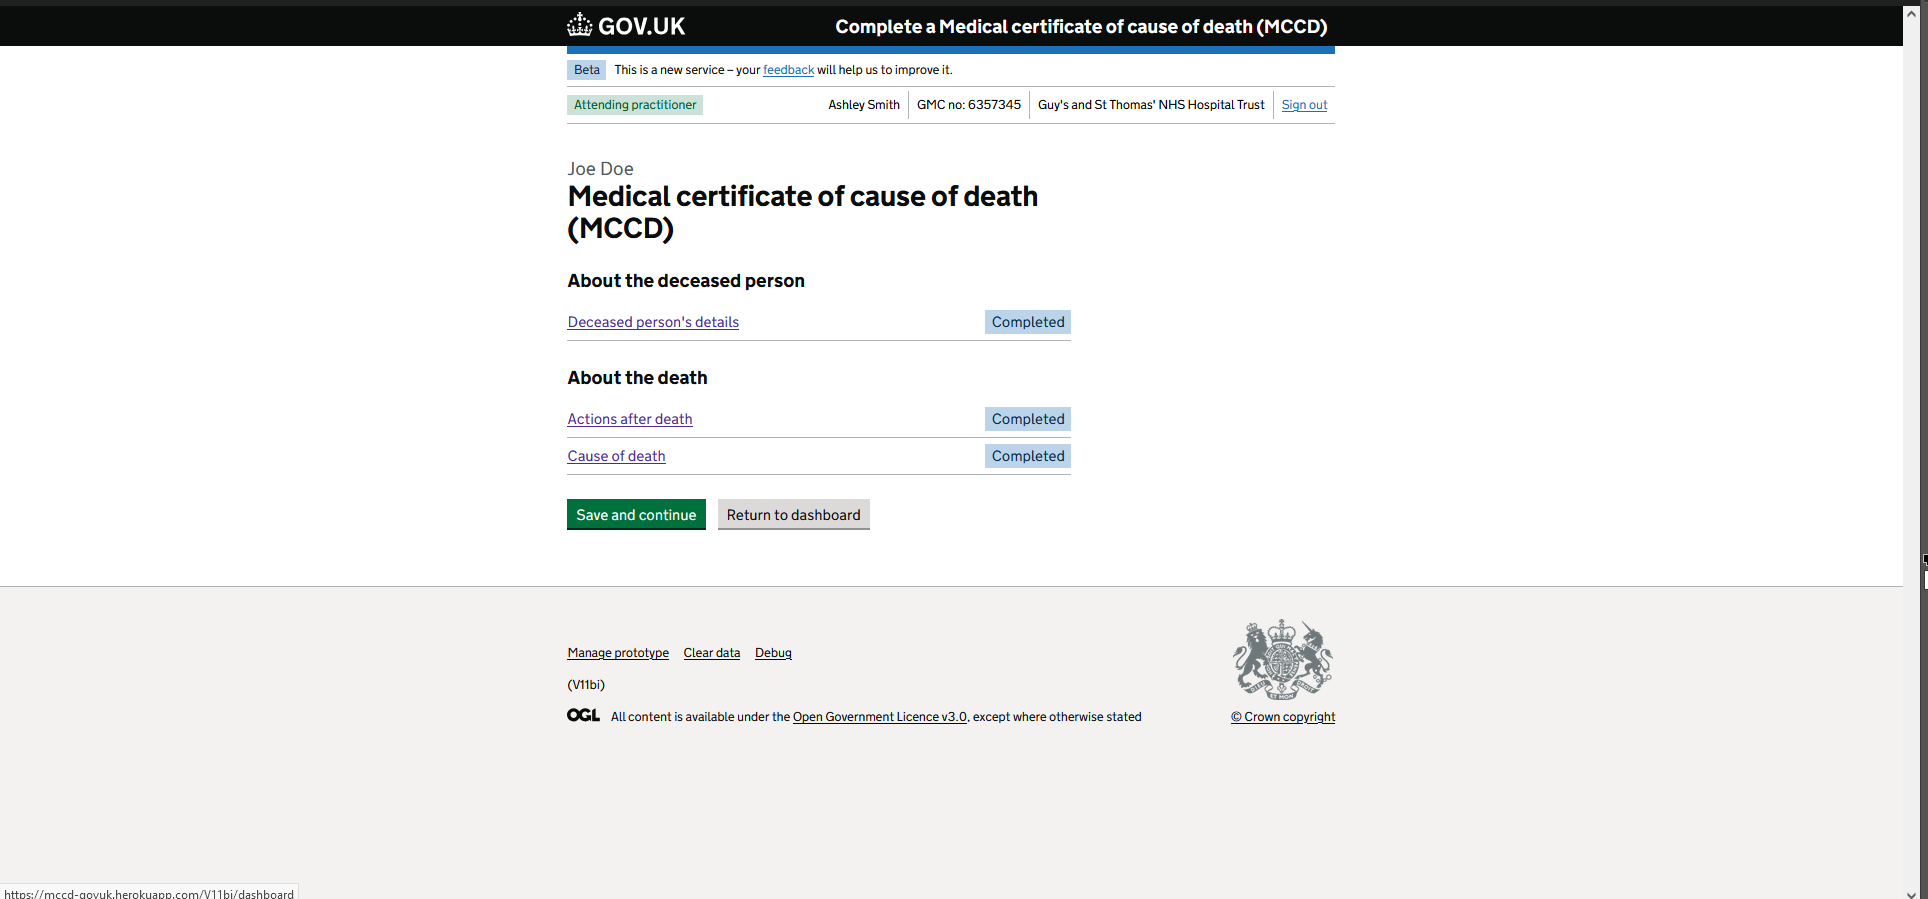Click the service name header title
This screenshot has width=1928, height=899.
coord(1081,27)
